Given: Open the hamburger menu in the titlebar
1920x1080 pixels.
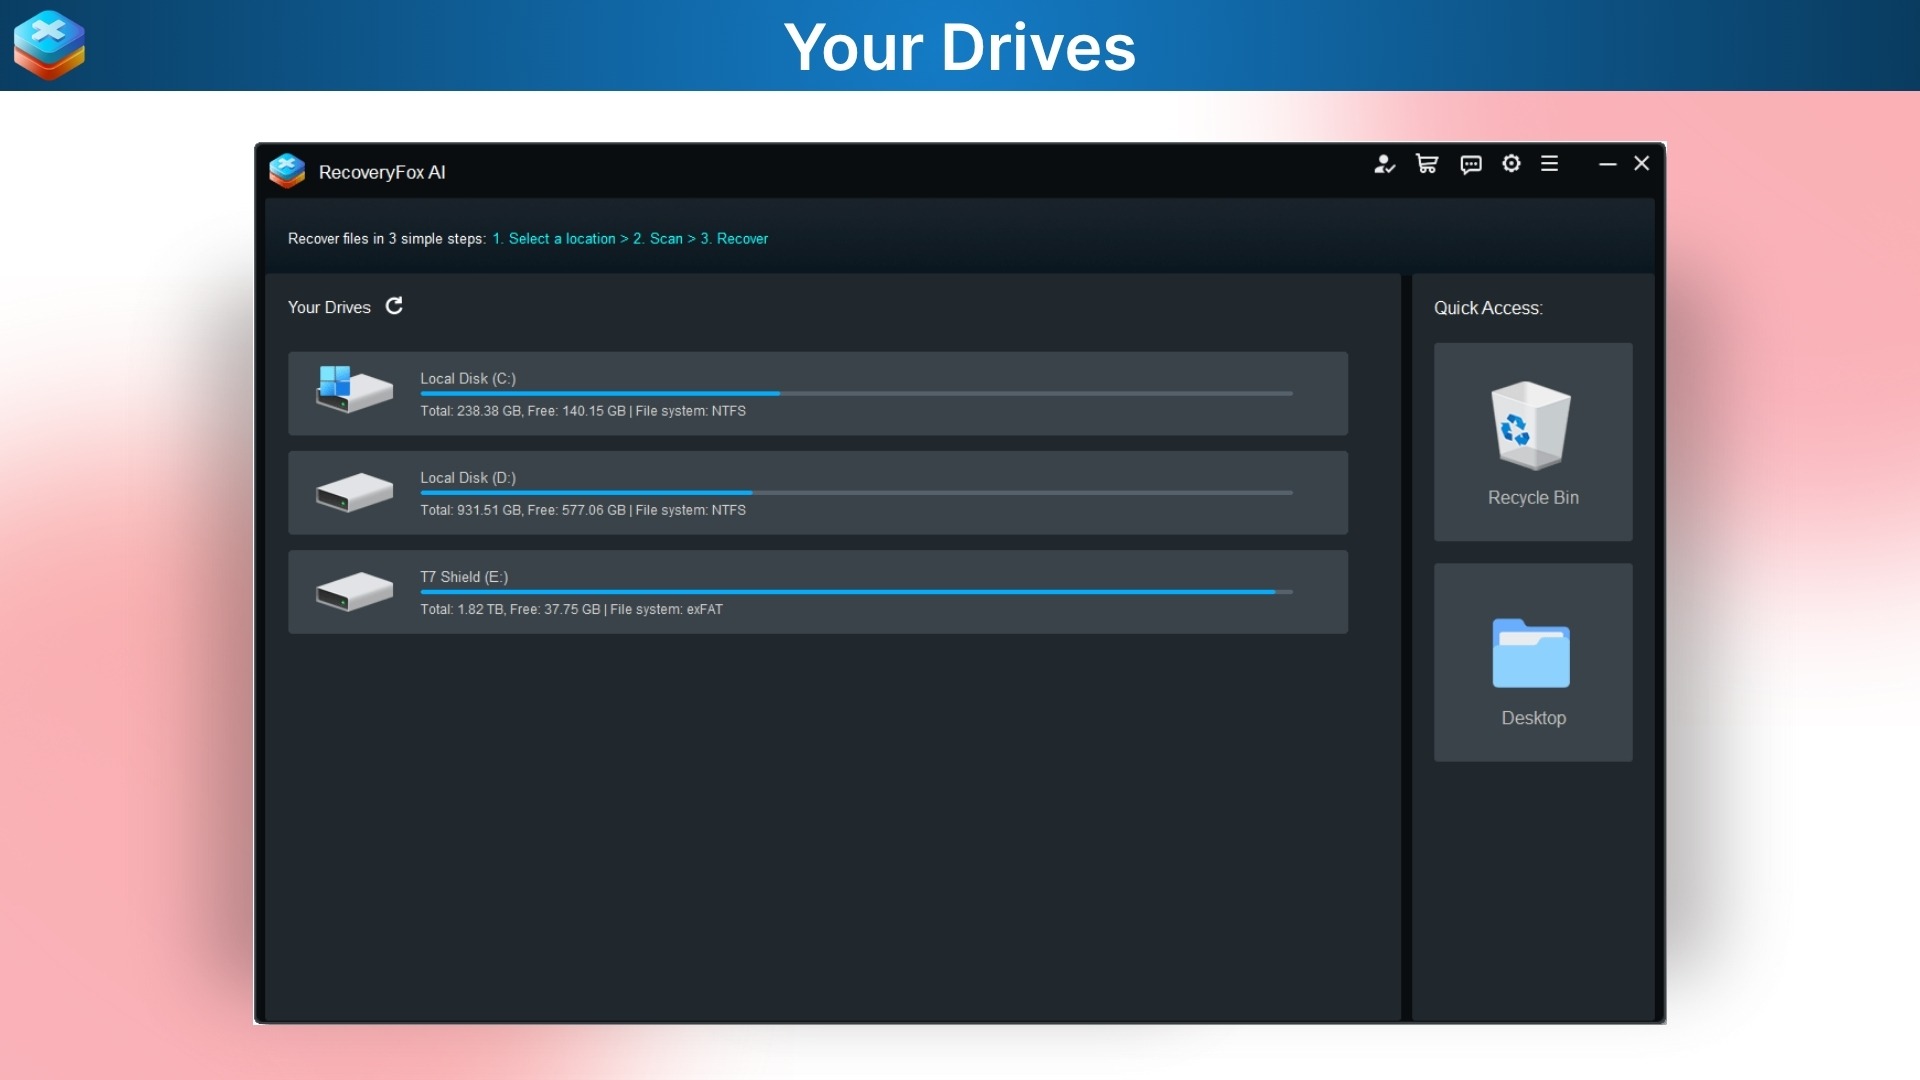Looking at the screenshot, I should click(x=1549, y=163).
